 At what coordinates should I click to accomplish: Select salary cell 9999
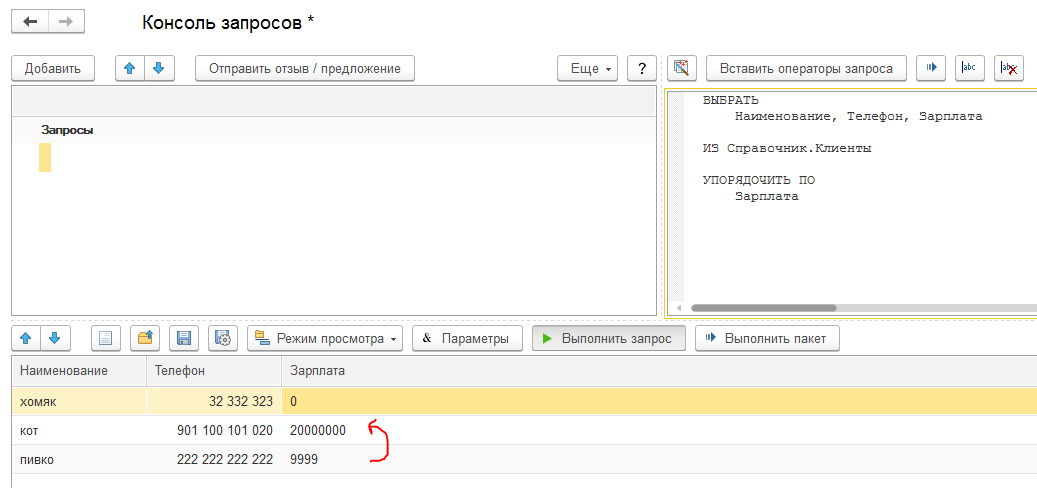659,460
